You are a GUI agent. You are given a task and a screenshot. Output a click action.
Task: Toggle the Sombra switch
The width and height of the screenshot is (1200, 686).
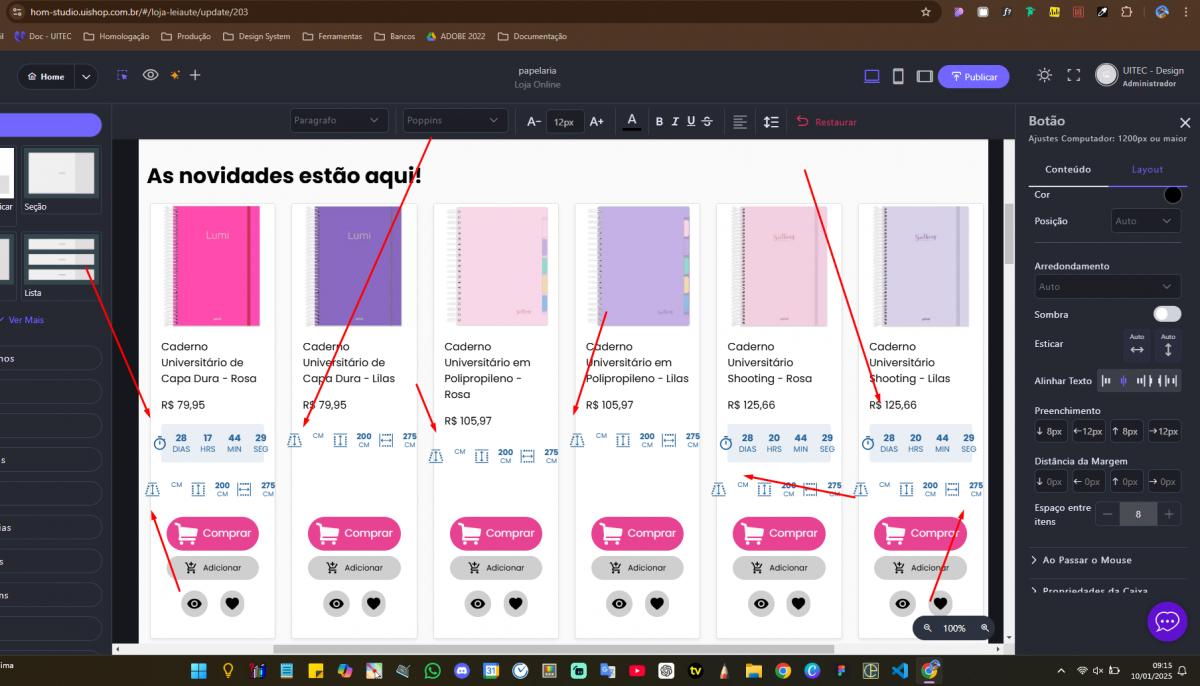point(1166,314)
